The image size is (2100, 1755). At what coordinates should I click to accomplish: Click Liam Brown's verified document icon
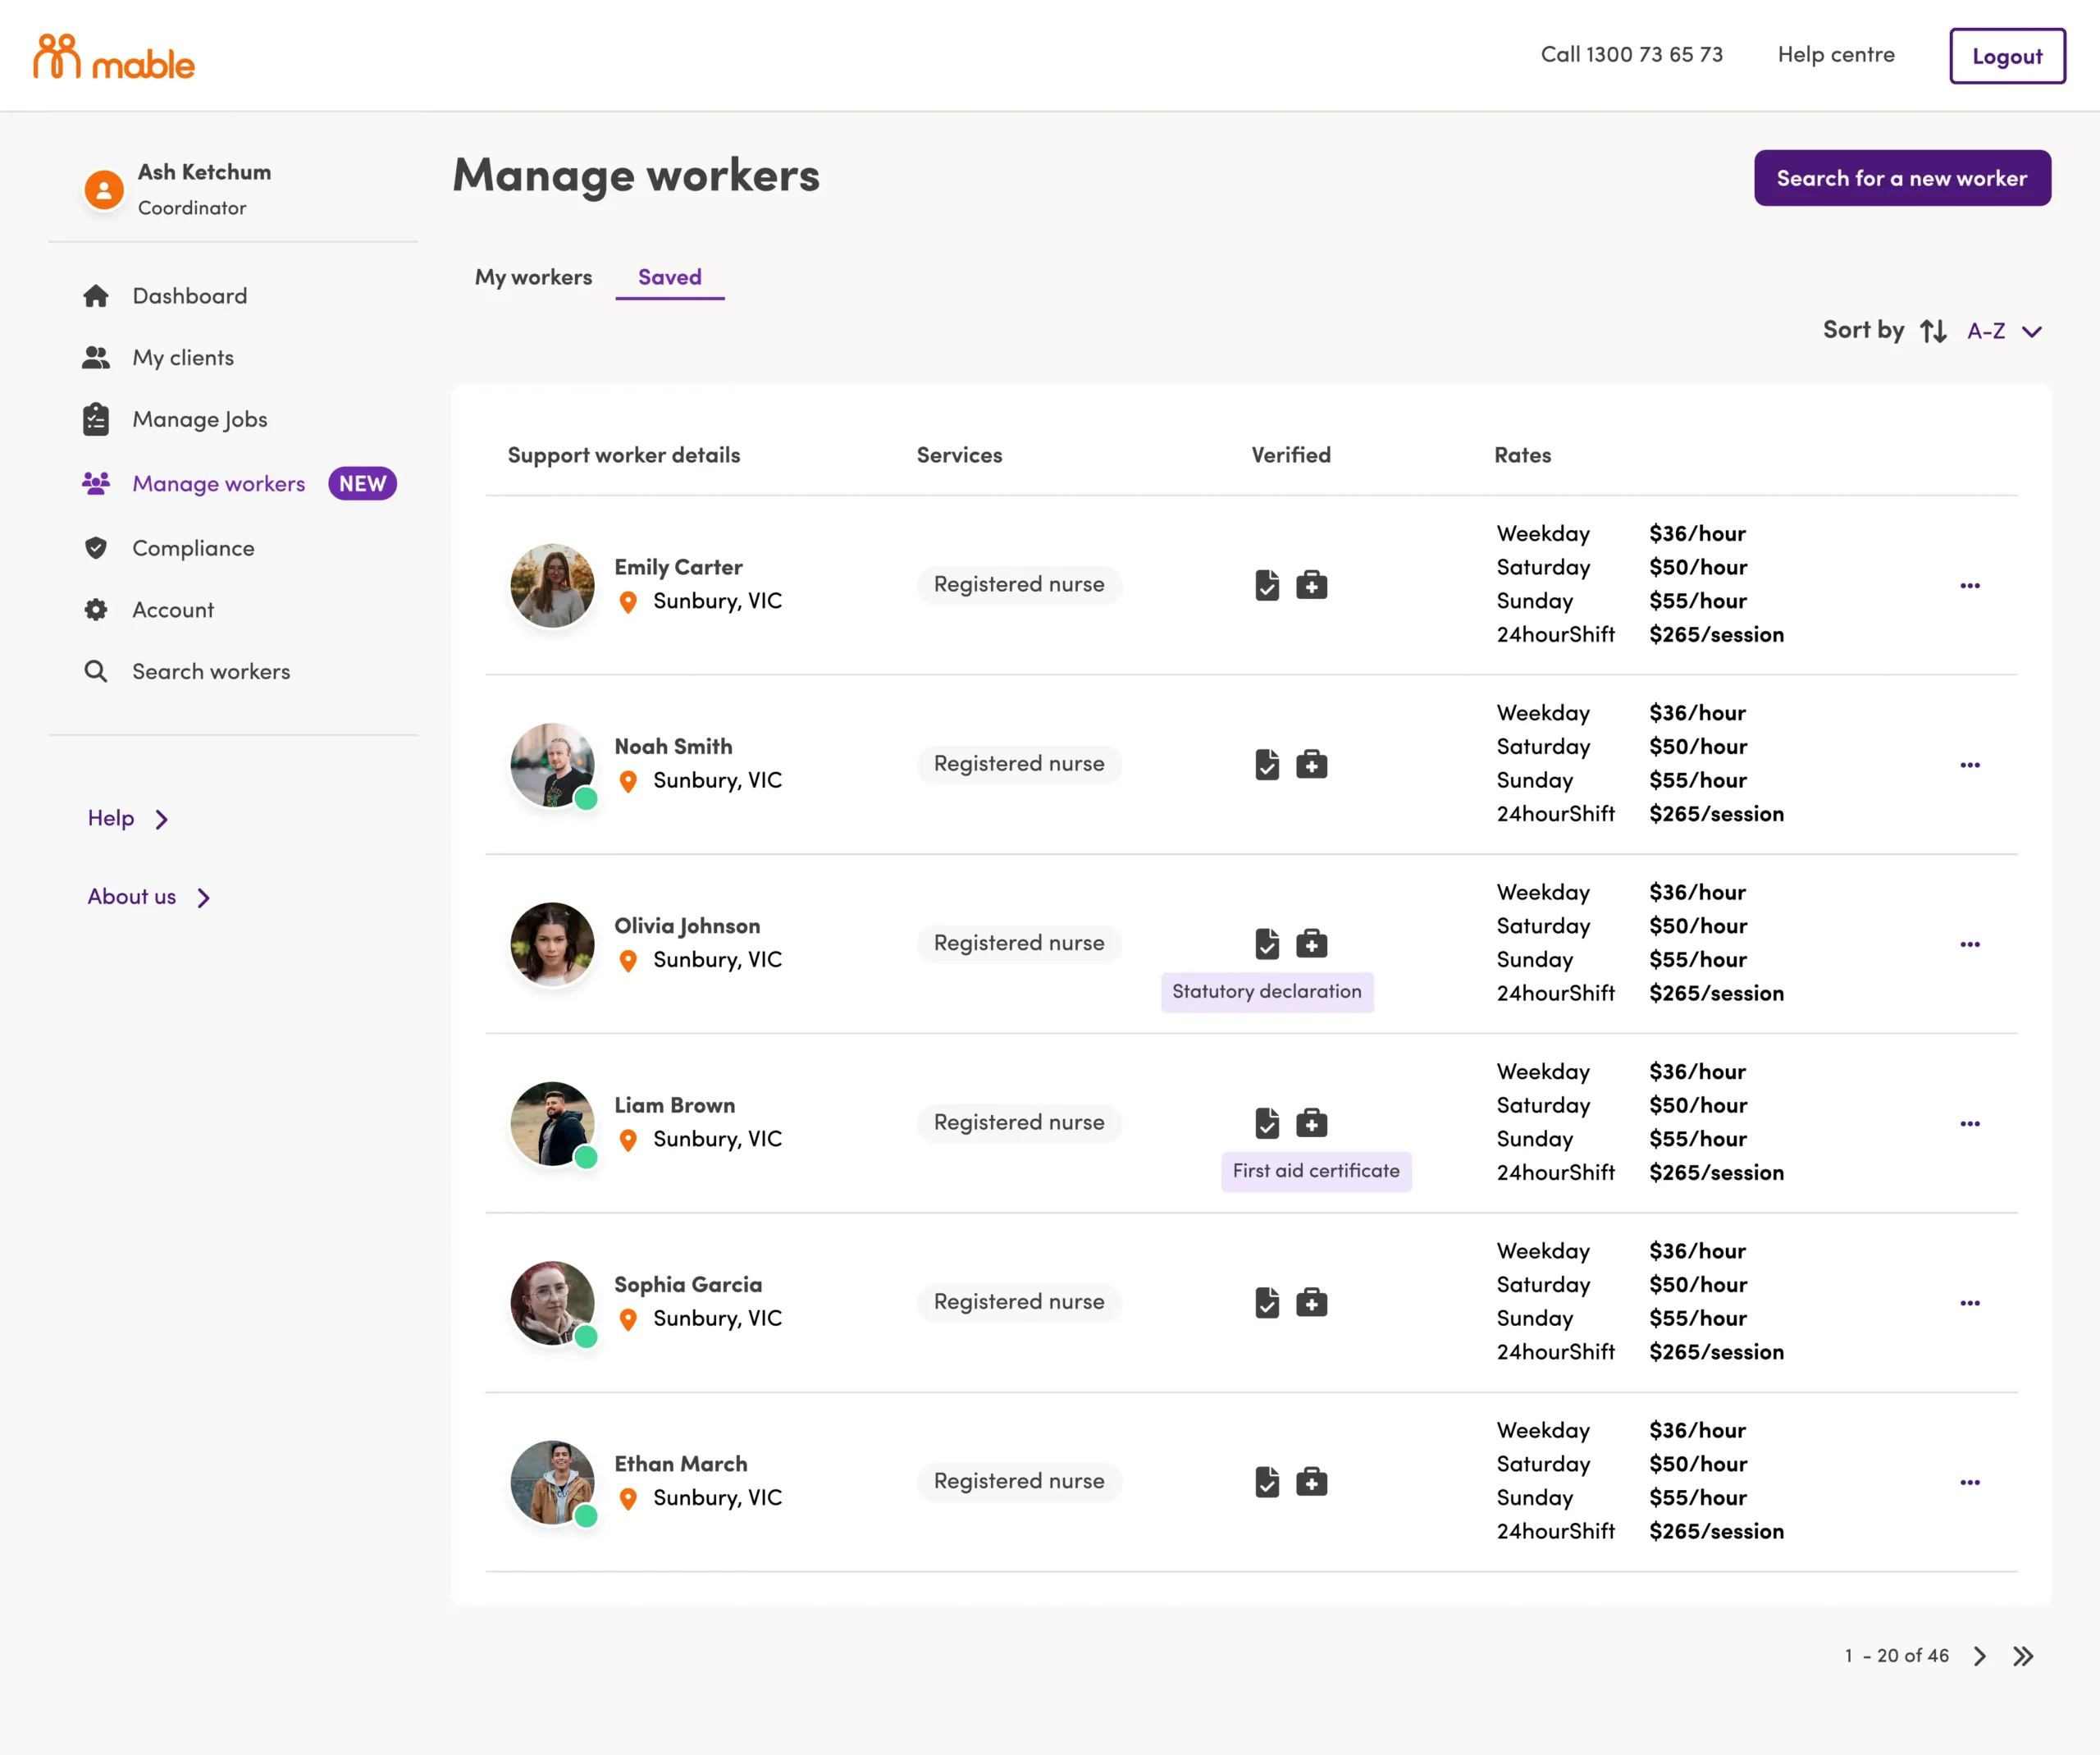tap(1267, 1123)
